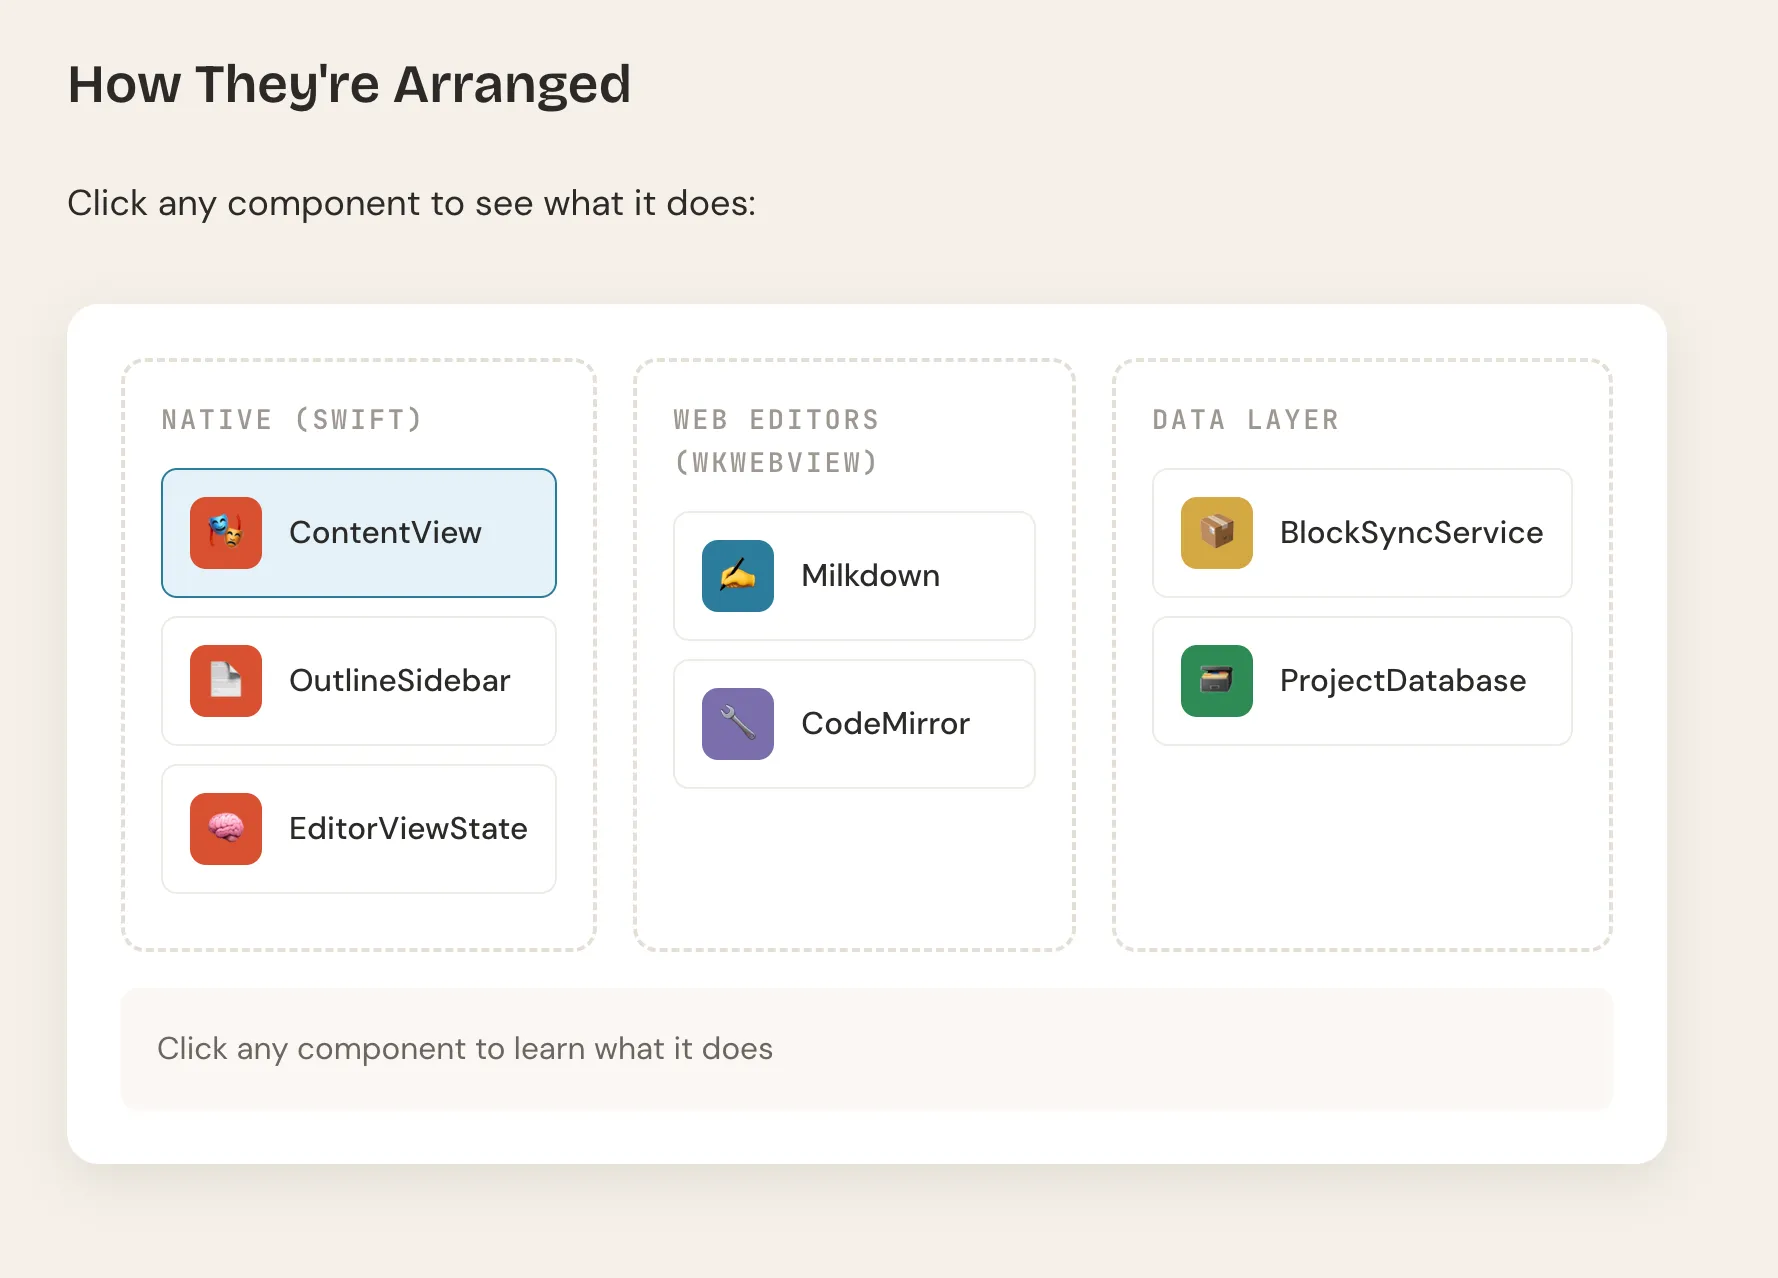Click the file cabinet icon for ProjectDatabase

tap(1217, 681)
